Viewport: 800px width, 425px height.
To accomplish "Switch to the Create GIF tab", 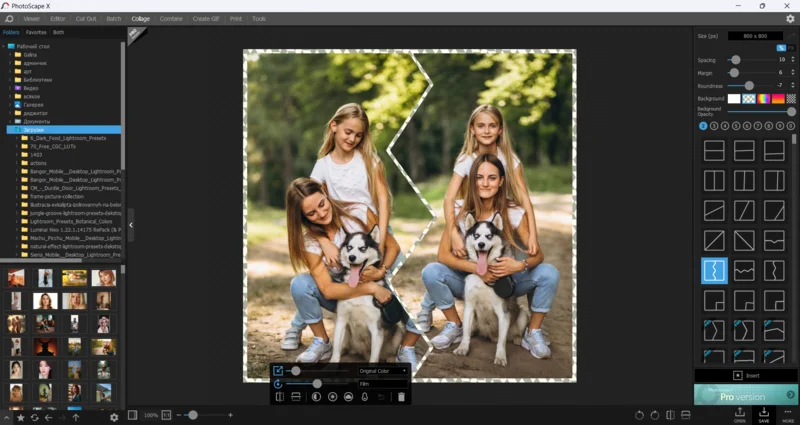I will pyautogui.click(x=206, y=18).
